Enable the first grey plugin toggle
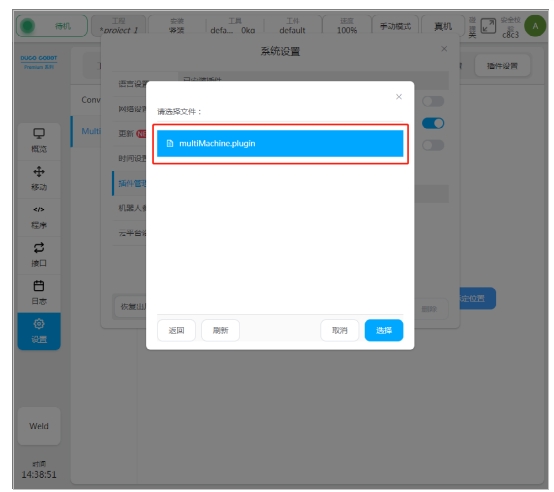Screen dimensions: 554x492 coord(433,101)
